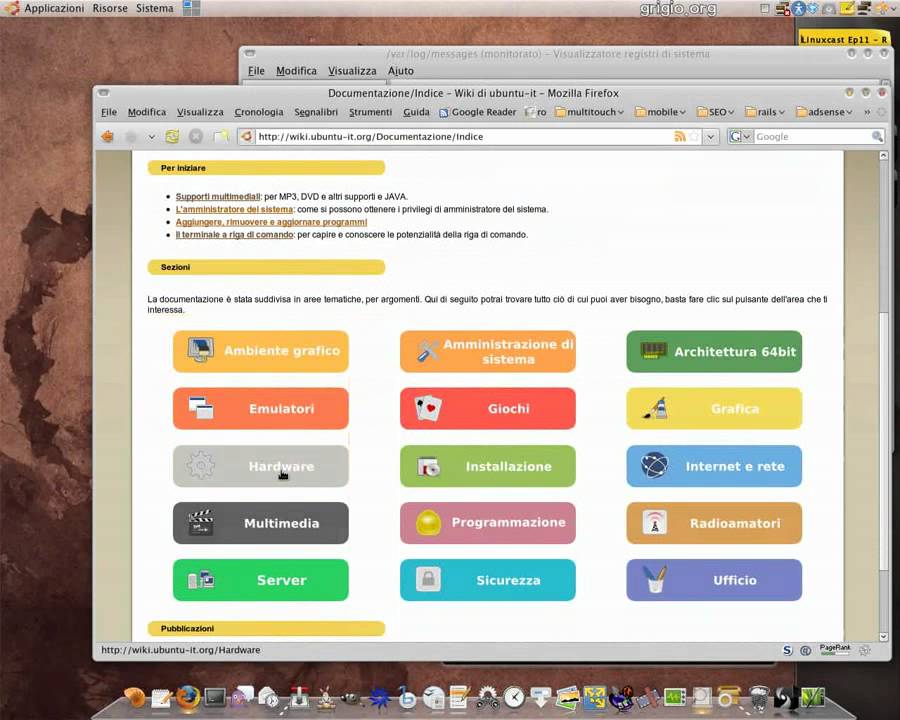Open the address bar history dropdown
This screenshot has width=900, height=720.
[711, 137]
